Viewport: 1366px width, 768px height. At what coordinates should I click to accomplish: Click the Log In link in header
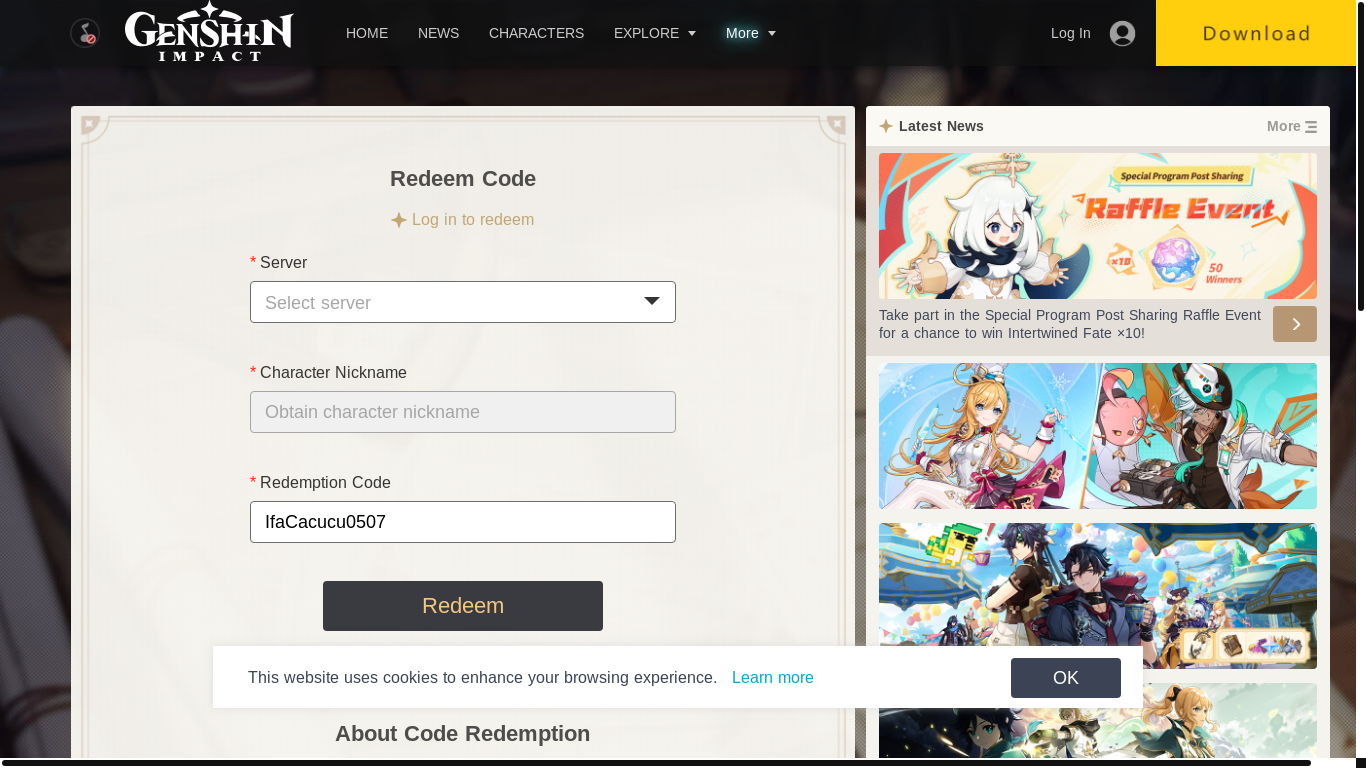pos(1071,33)
